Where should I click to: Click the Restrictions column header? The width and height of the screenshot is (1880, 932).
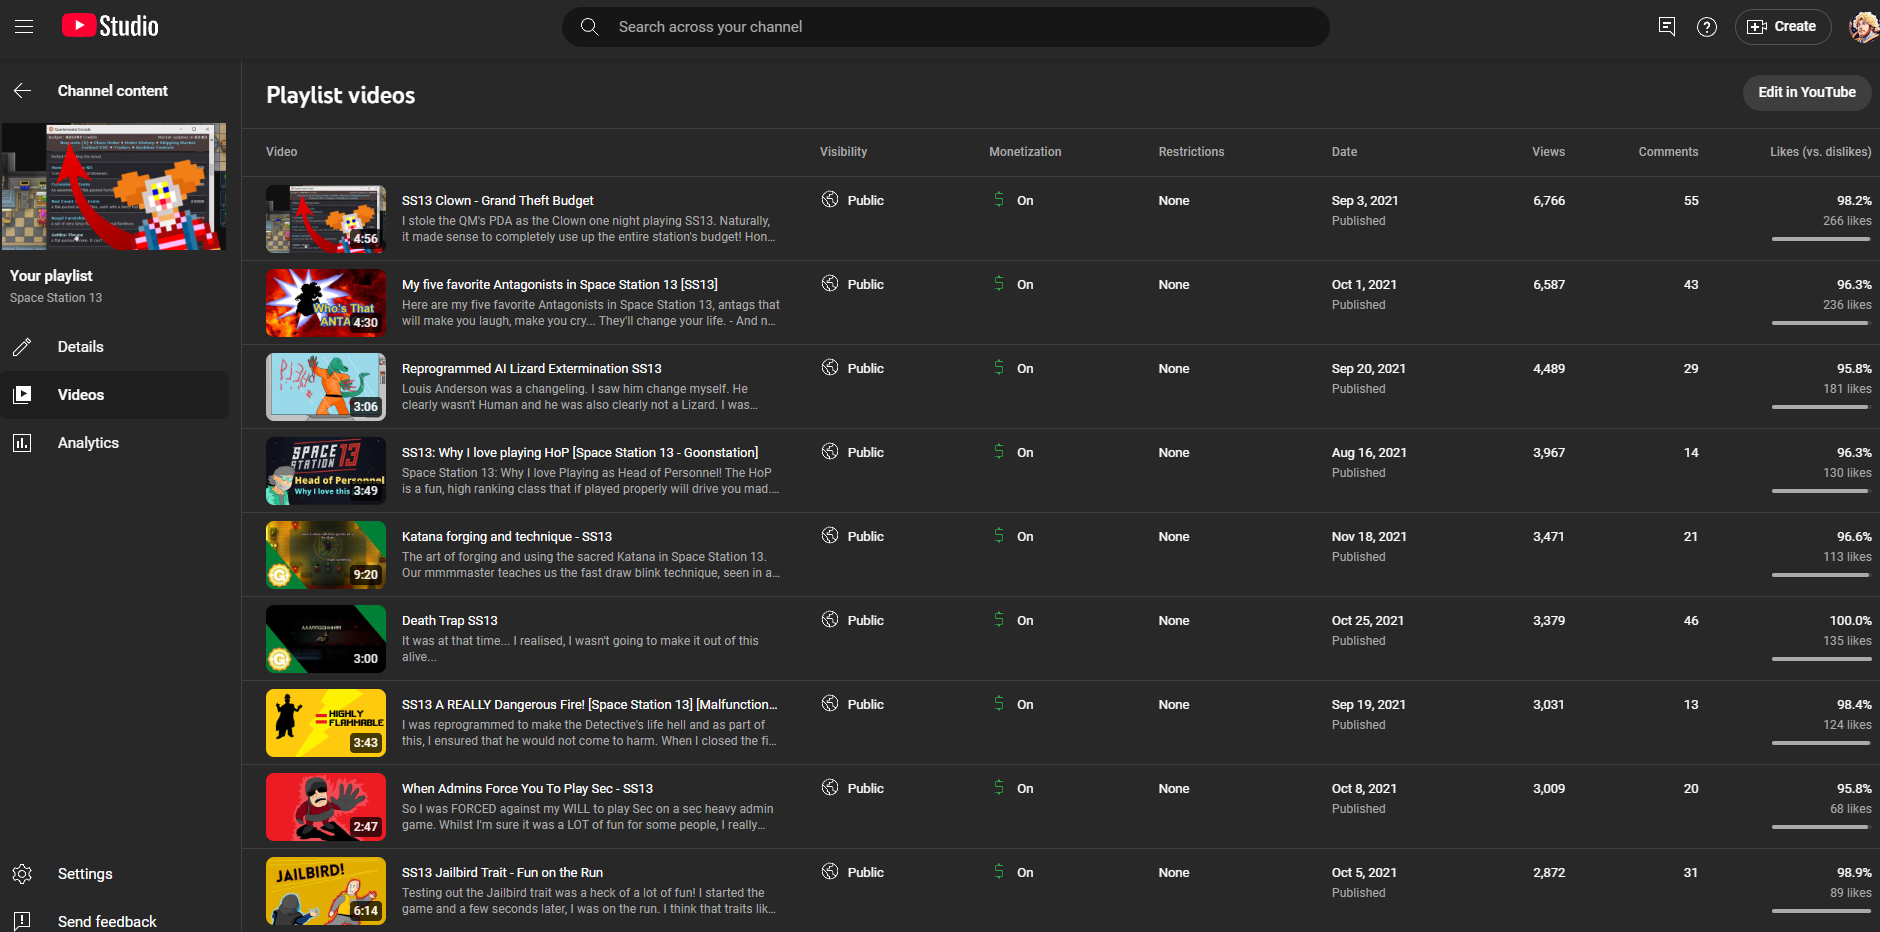point(1191,152)
